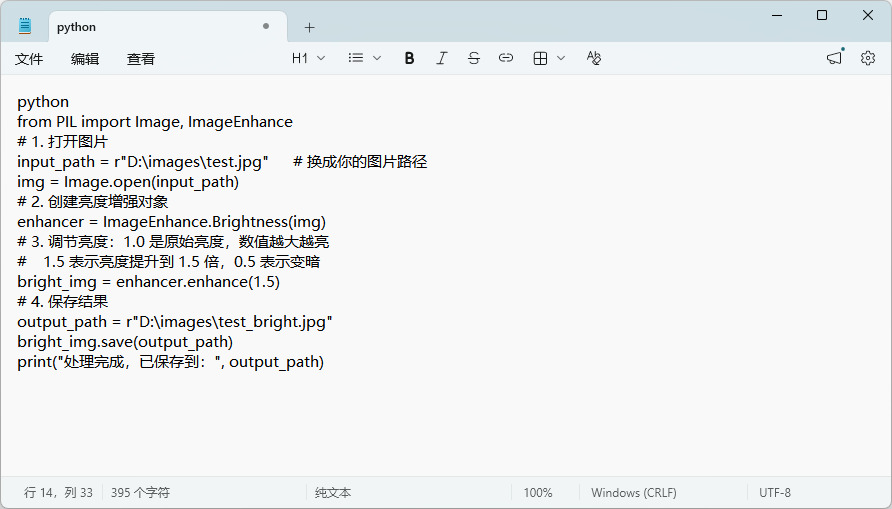Click the text input_path = r"D:\images\test.jpg"
Image resolution: width=892 pixels, height=509 pixels.
click(x=143, y=162)
